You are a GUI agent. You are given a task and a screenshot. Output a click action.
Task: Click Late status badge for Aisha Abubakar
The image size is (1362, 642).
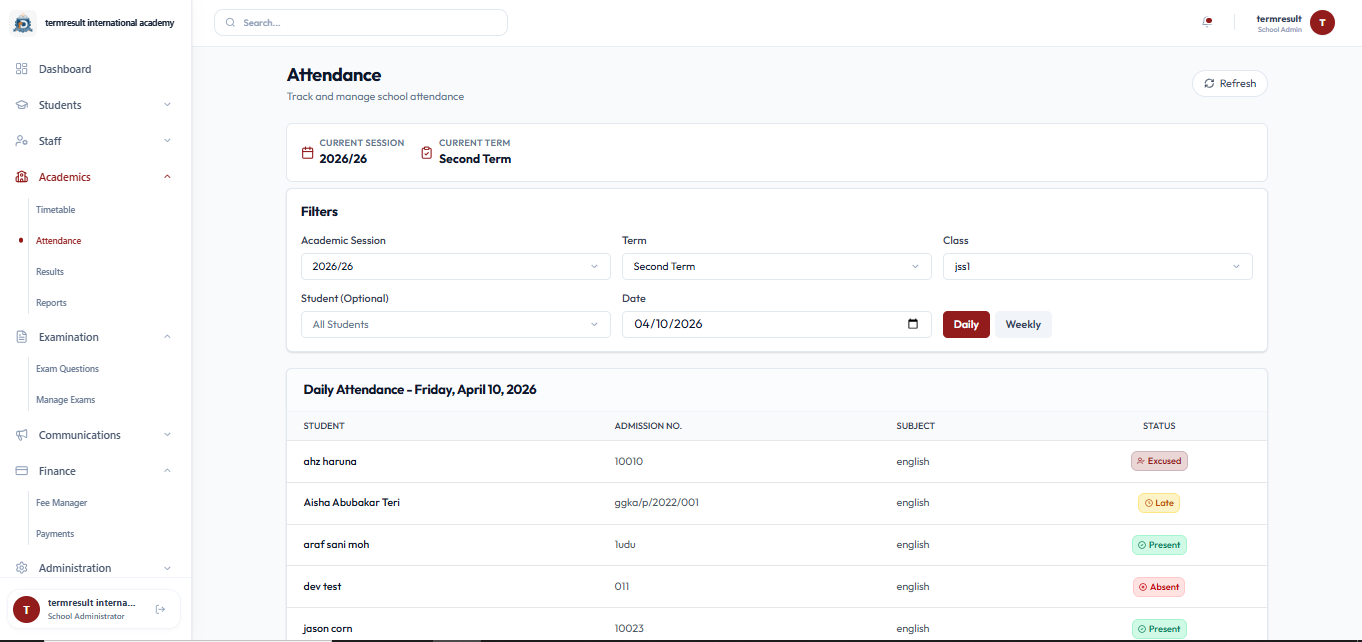1159,503
